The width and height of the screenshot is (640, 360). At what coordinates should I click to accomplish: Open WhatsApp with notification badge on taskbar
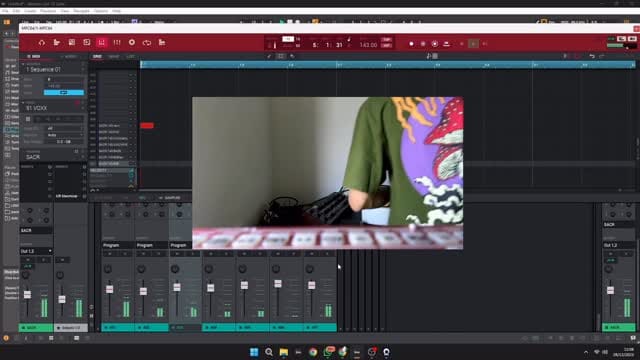[328, 352]
